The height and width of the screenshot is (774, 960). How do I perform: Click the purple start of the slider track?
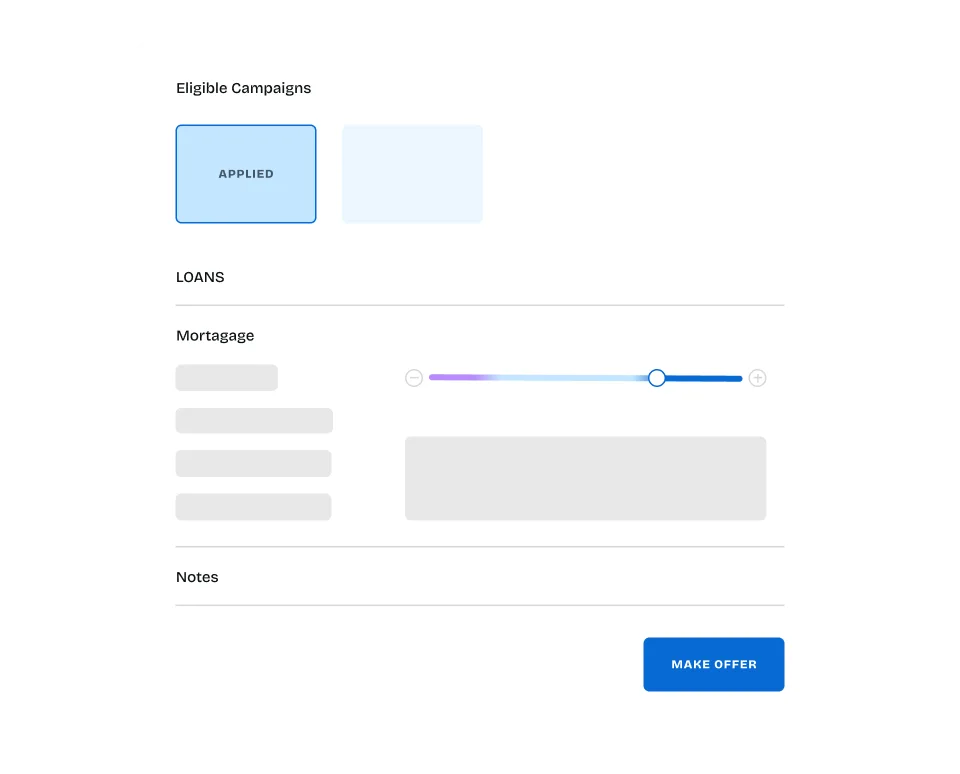455,378
